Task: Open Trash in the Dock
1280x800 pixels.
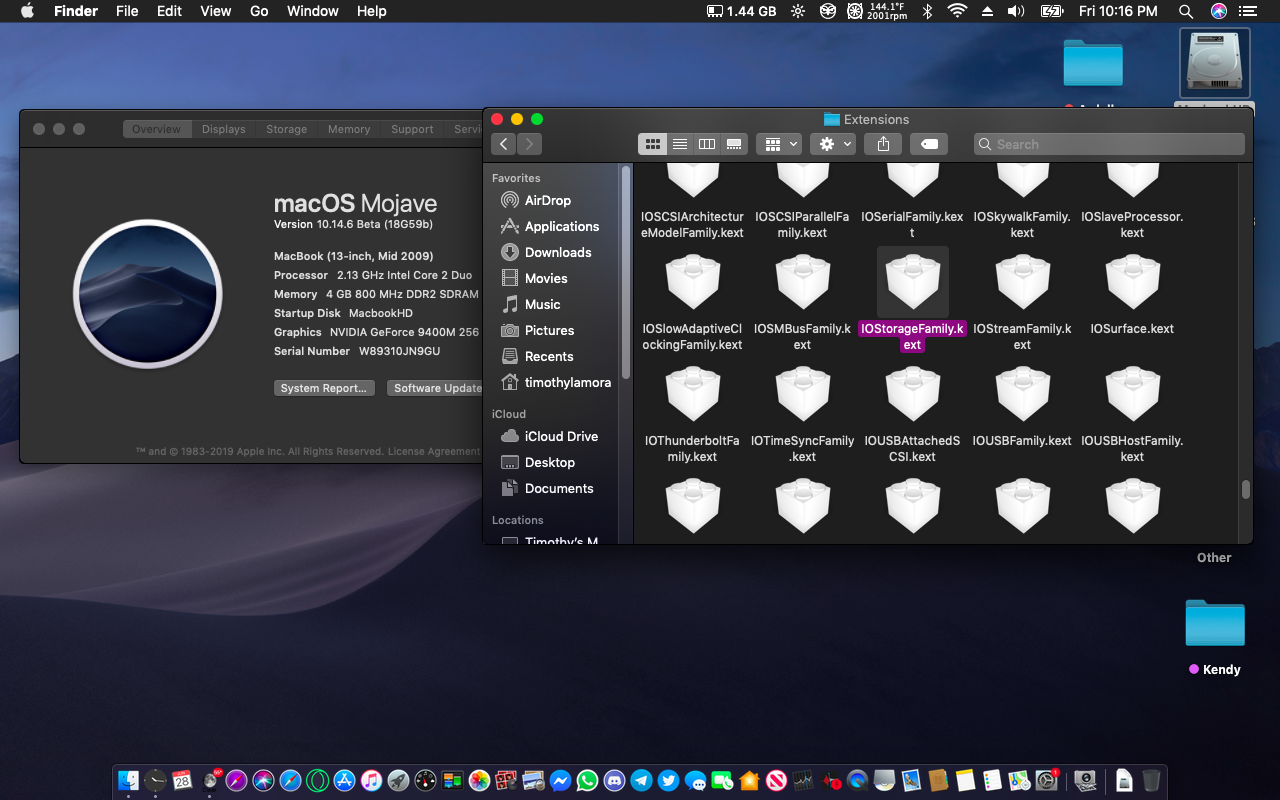Action: [1151, 780]
